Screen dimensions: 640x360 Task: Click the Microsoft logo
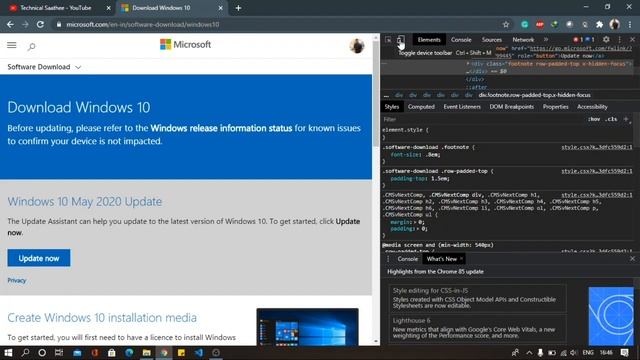pos(185,44)
